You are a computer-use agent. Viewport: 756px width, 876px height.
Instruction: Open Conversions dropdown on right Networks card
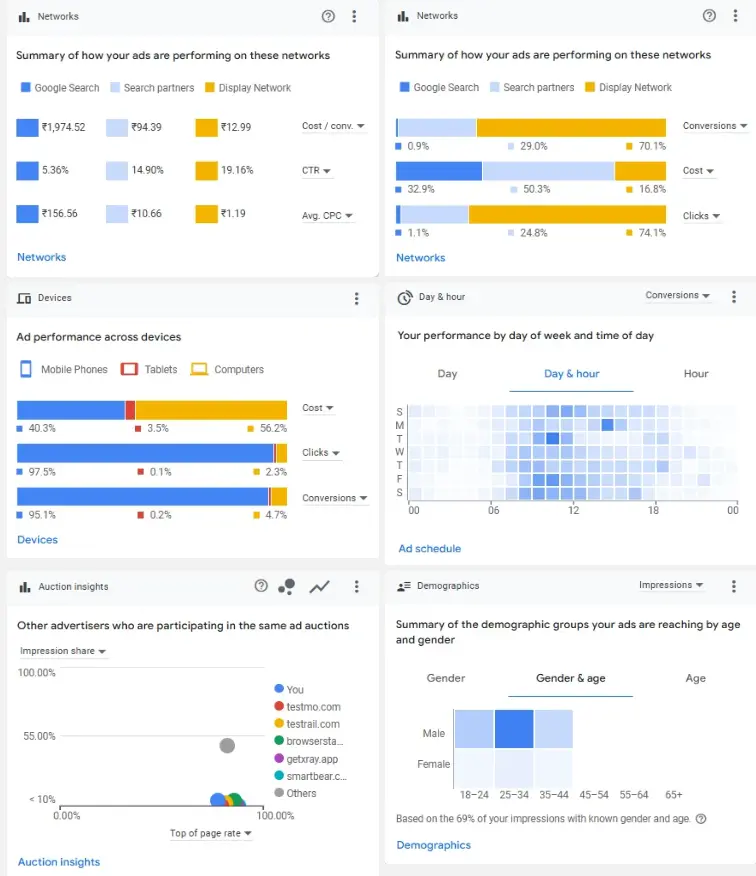coord(715,126)
